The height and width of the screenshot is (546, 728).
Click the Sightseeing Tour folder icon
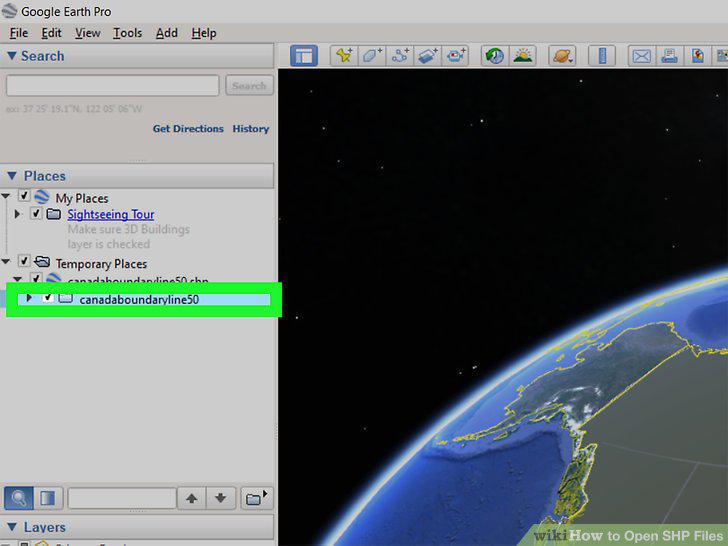pyautogui.click(x=54, y=214)
